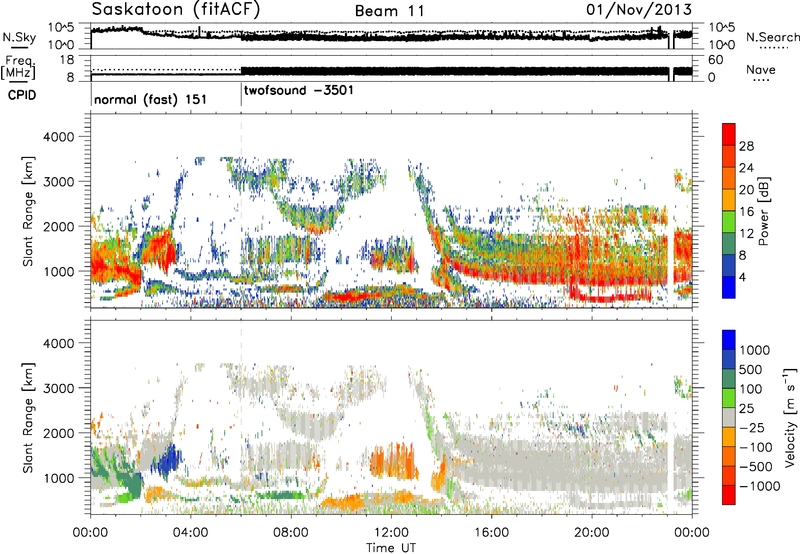The height and width of the screenshot is (554, 800).
Task: Click the '20:00' time tick label
Action: click(x=592, y=533)
